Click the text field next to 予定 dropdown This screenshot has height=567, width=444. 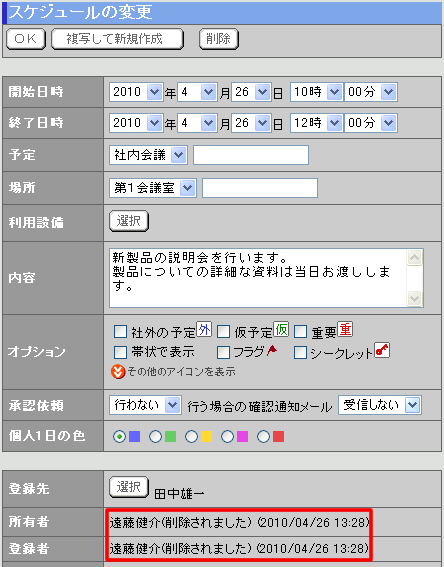click(x=251, y=155)
